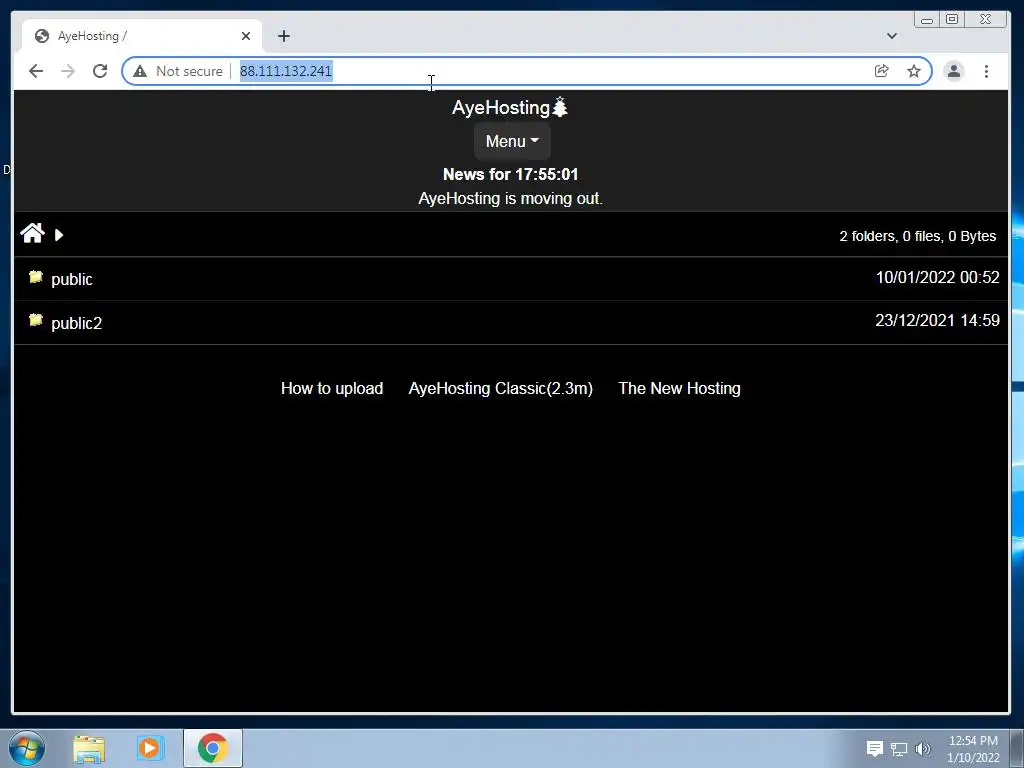Click the Chrome taskbar icon

213,748
